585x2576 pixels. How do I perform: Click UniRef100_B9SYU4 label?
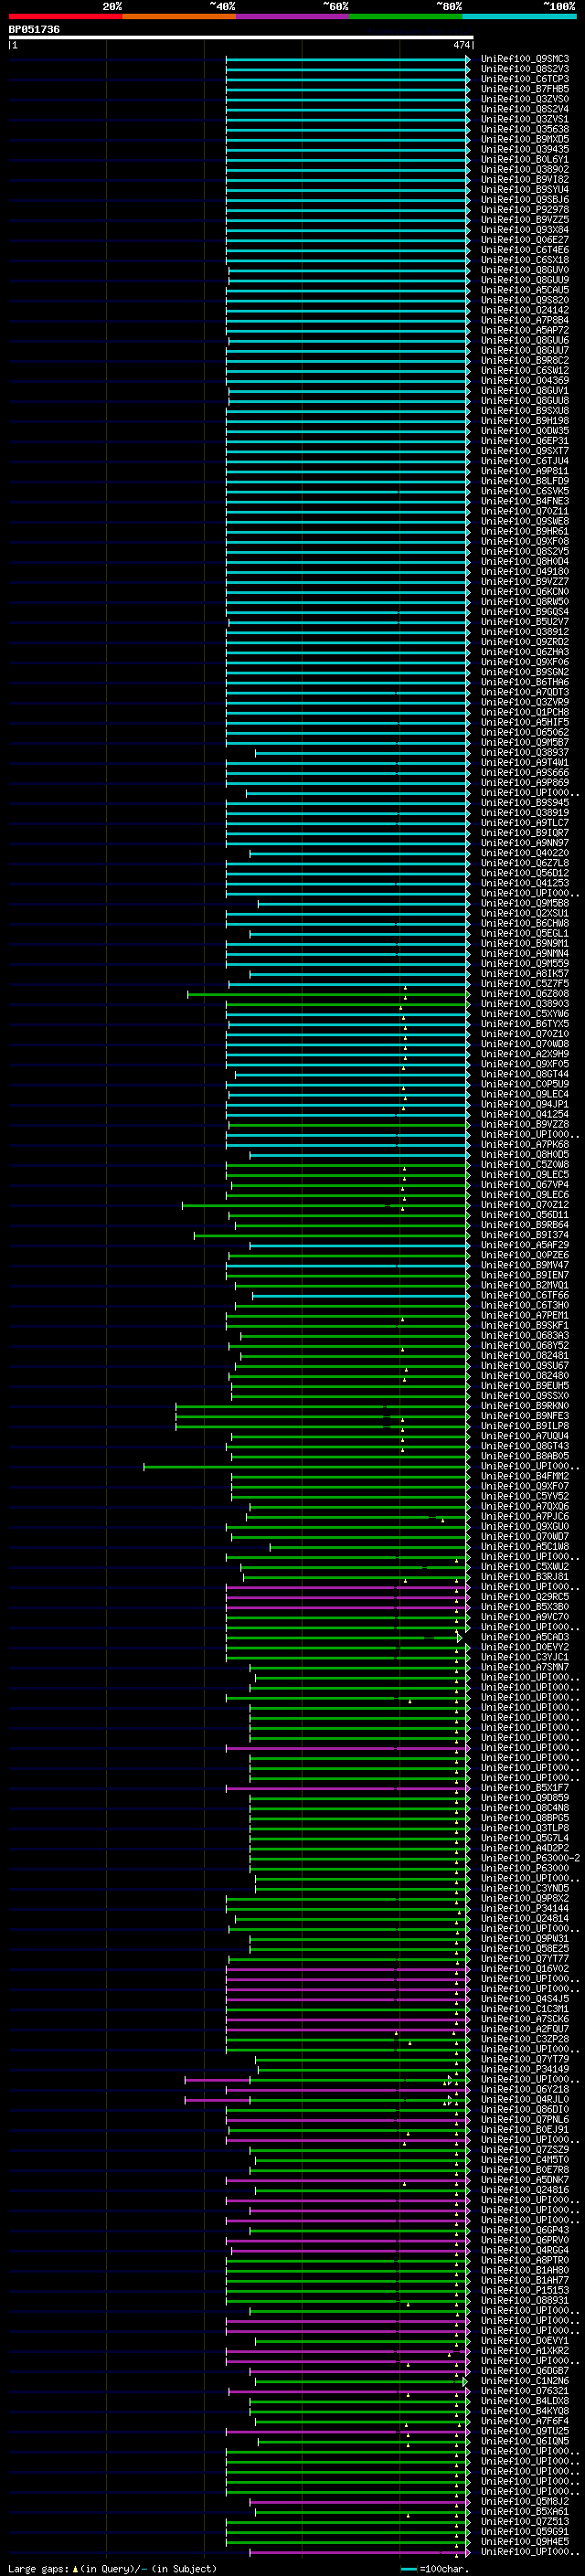pyautogui.click(x=525, y=190)
